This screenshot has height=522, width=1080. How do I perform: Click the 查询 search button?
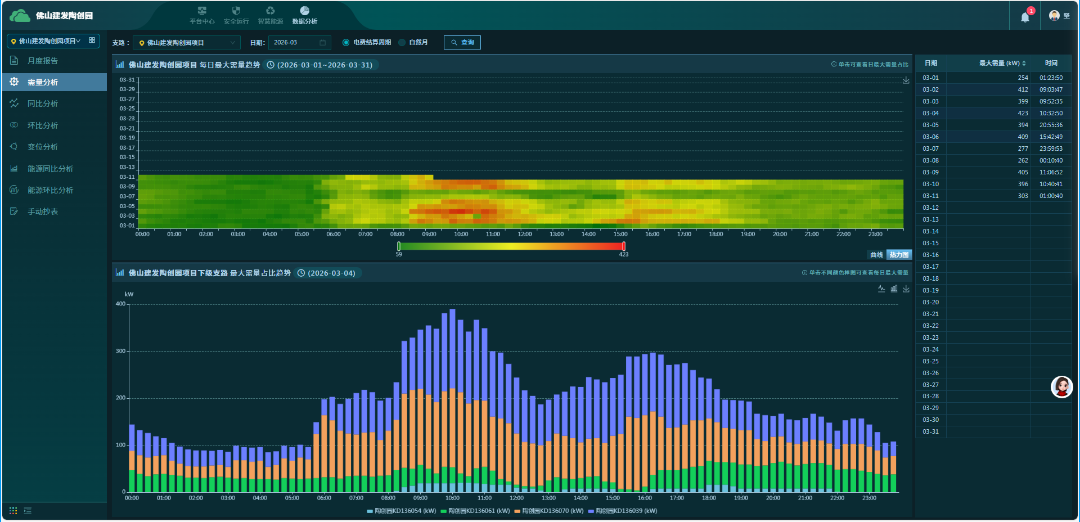[x=462, y=43]
